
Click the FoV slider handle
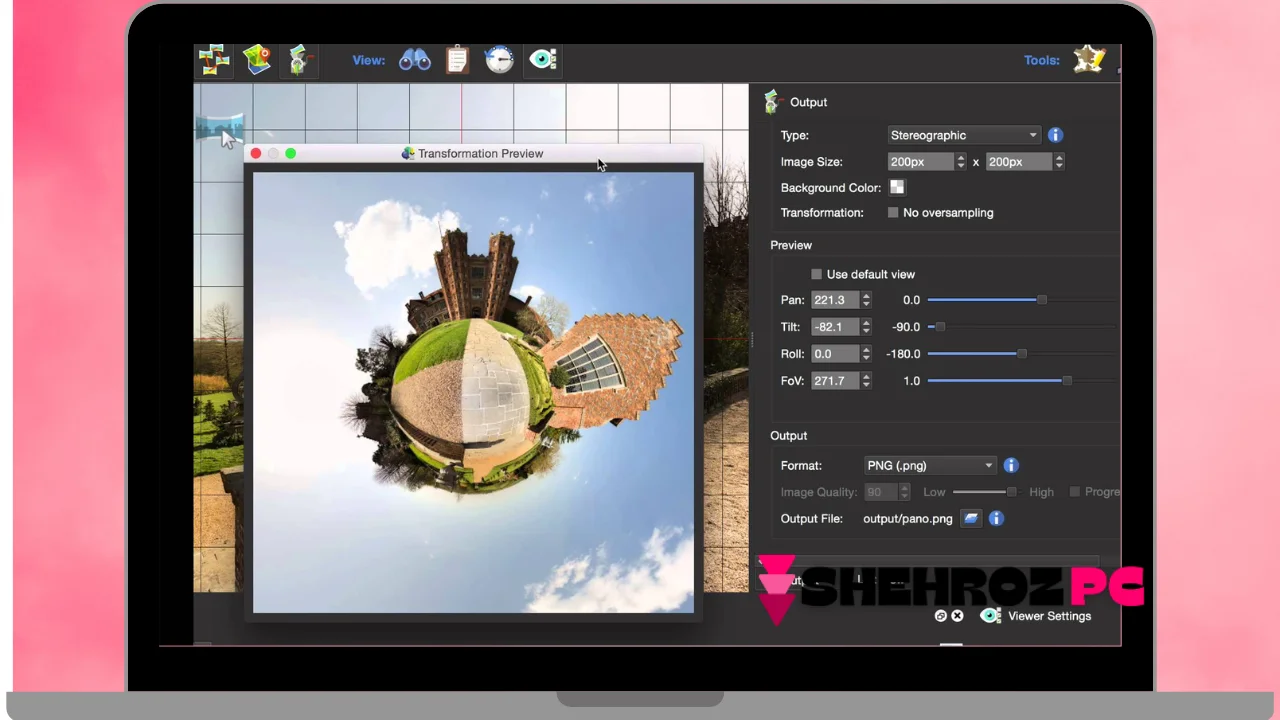pos(1067,381)
